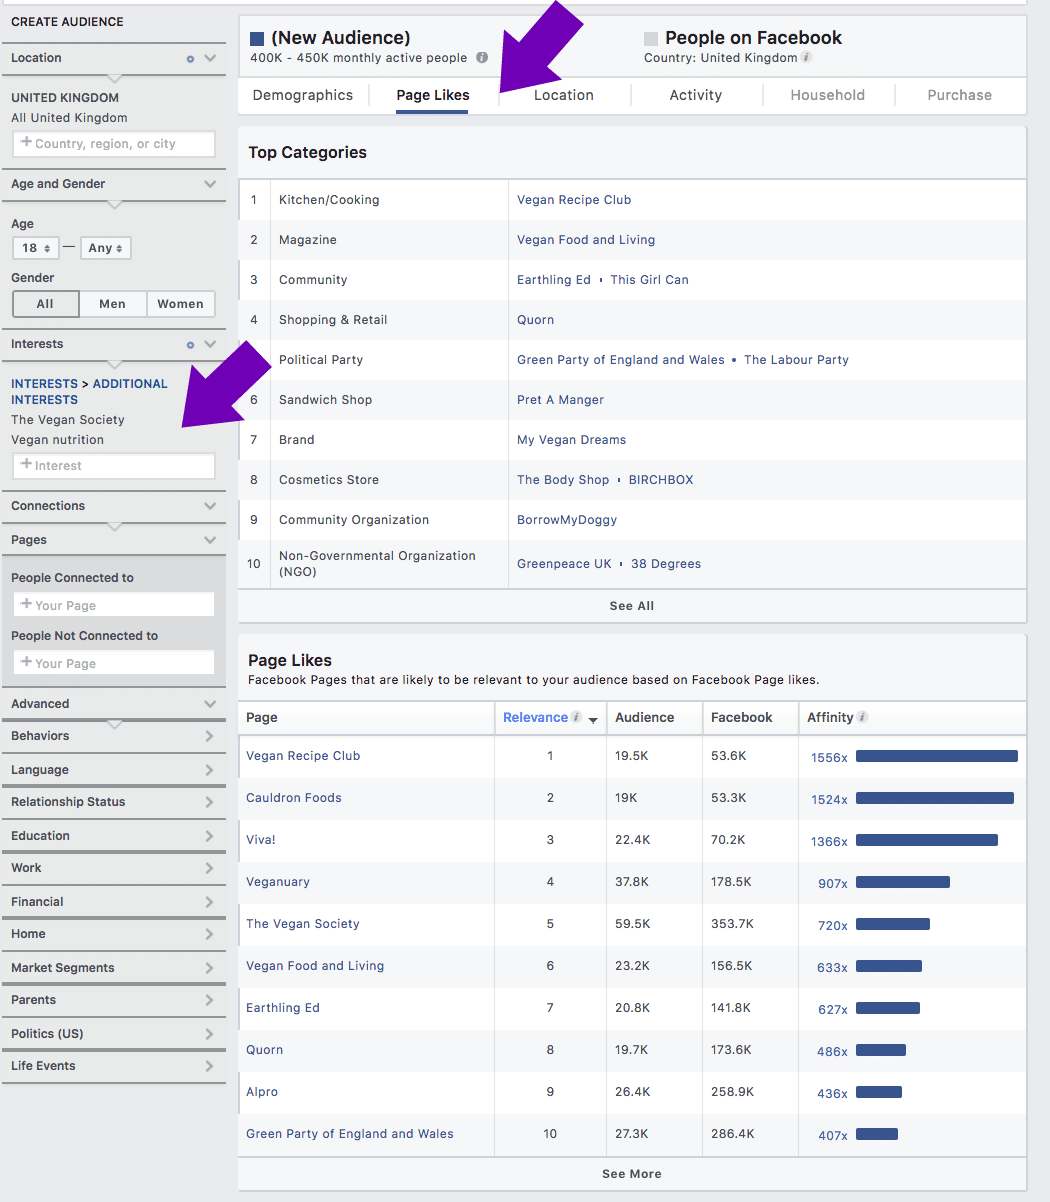Open the Household tab
1050x1202 pixels.
click(x=828, y=95)
